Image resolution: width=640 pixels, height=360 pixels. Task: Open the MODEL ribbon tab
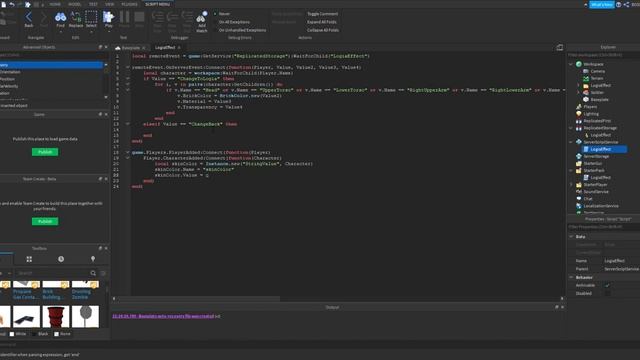(74, 4)
